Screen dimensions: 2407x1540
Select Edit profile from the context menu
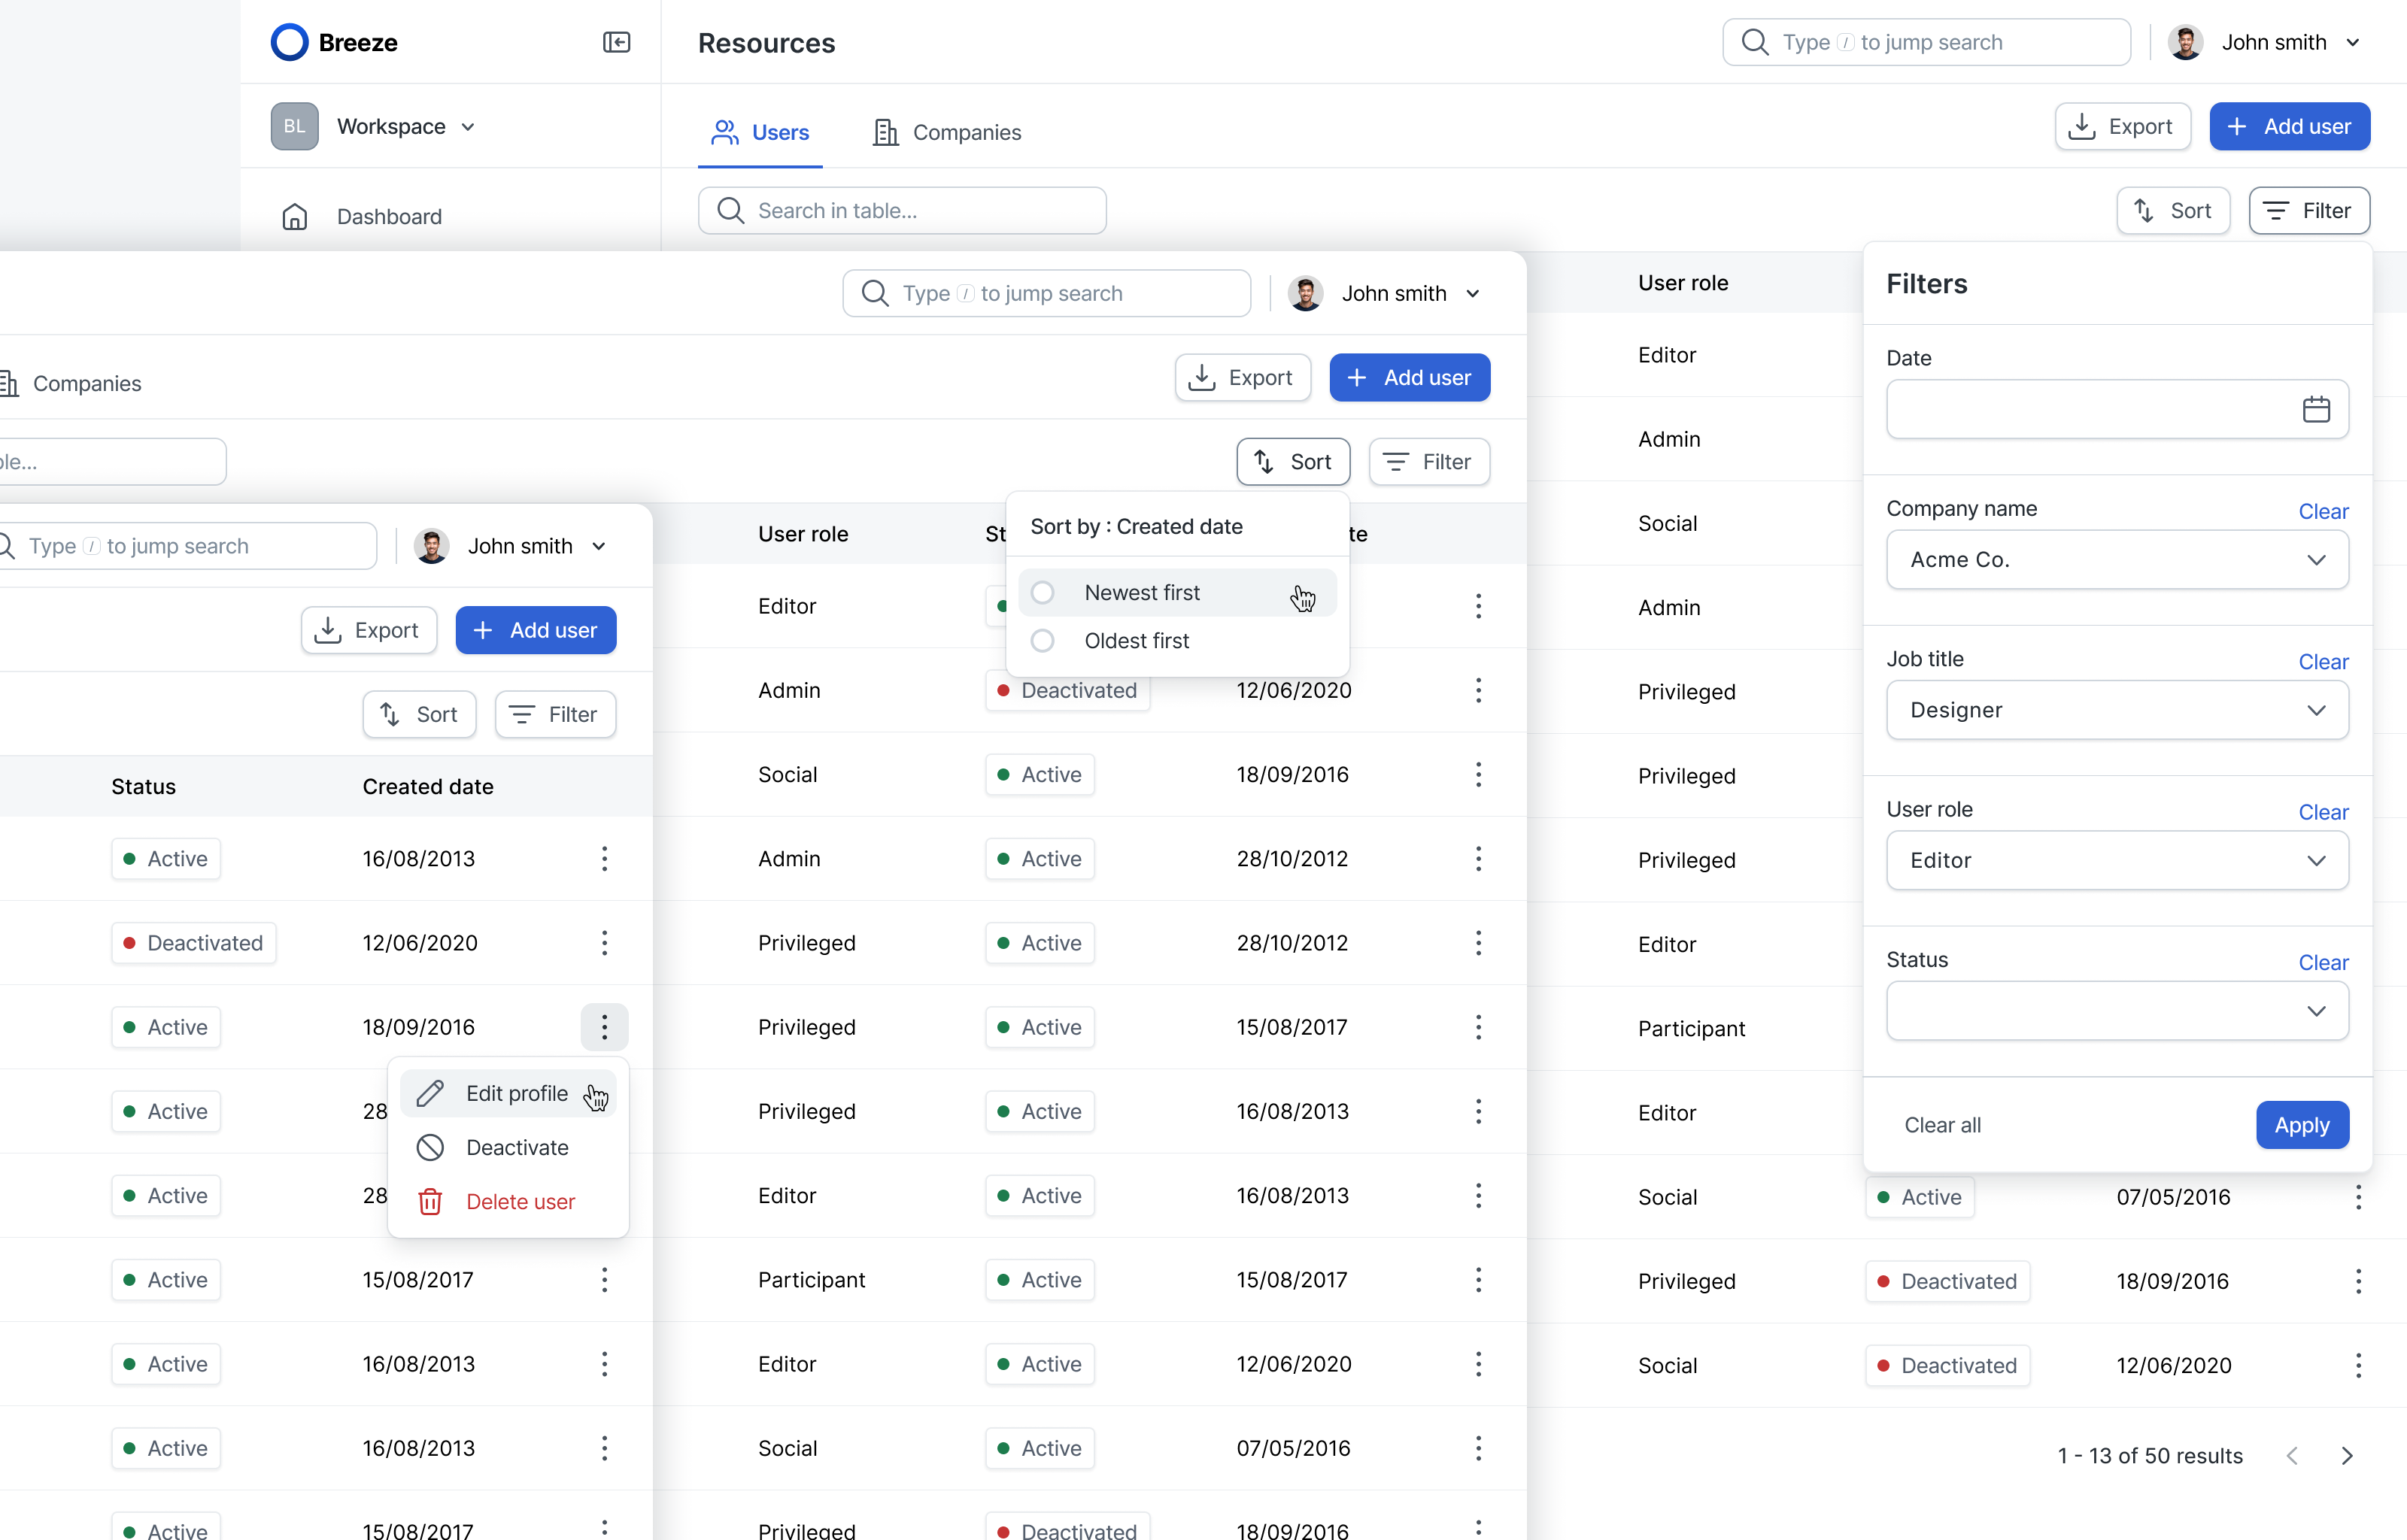pos(516,1093)
